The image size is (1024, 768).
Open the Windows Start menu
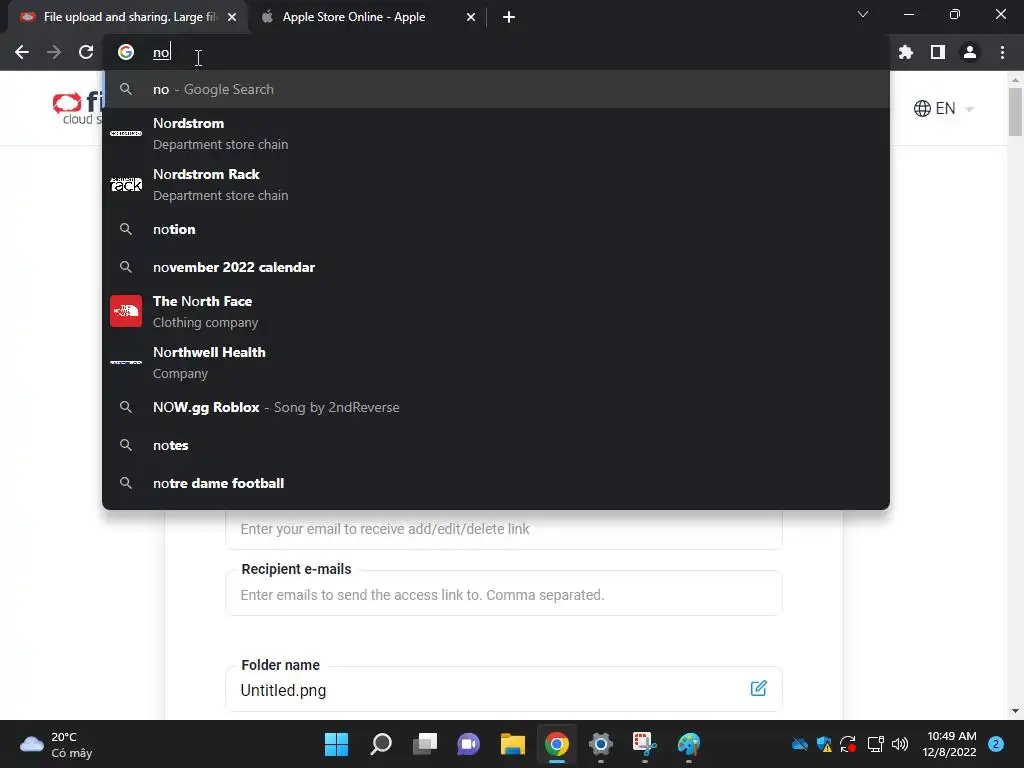pyautogui.click(x=336, y=744)
